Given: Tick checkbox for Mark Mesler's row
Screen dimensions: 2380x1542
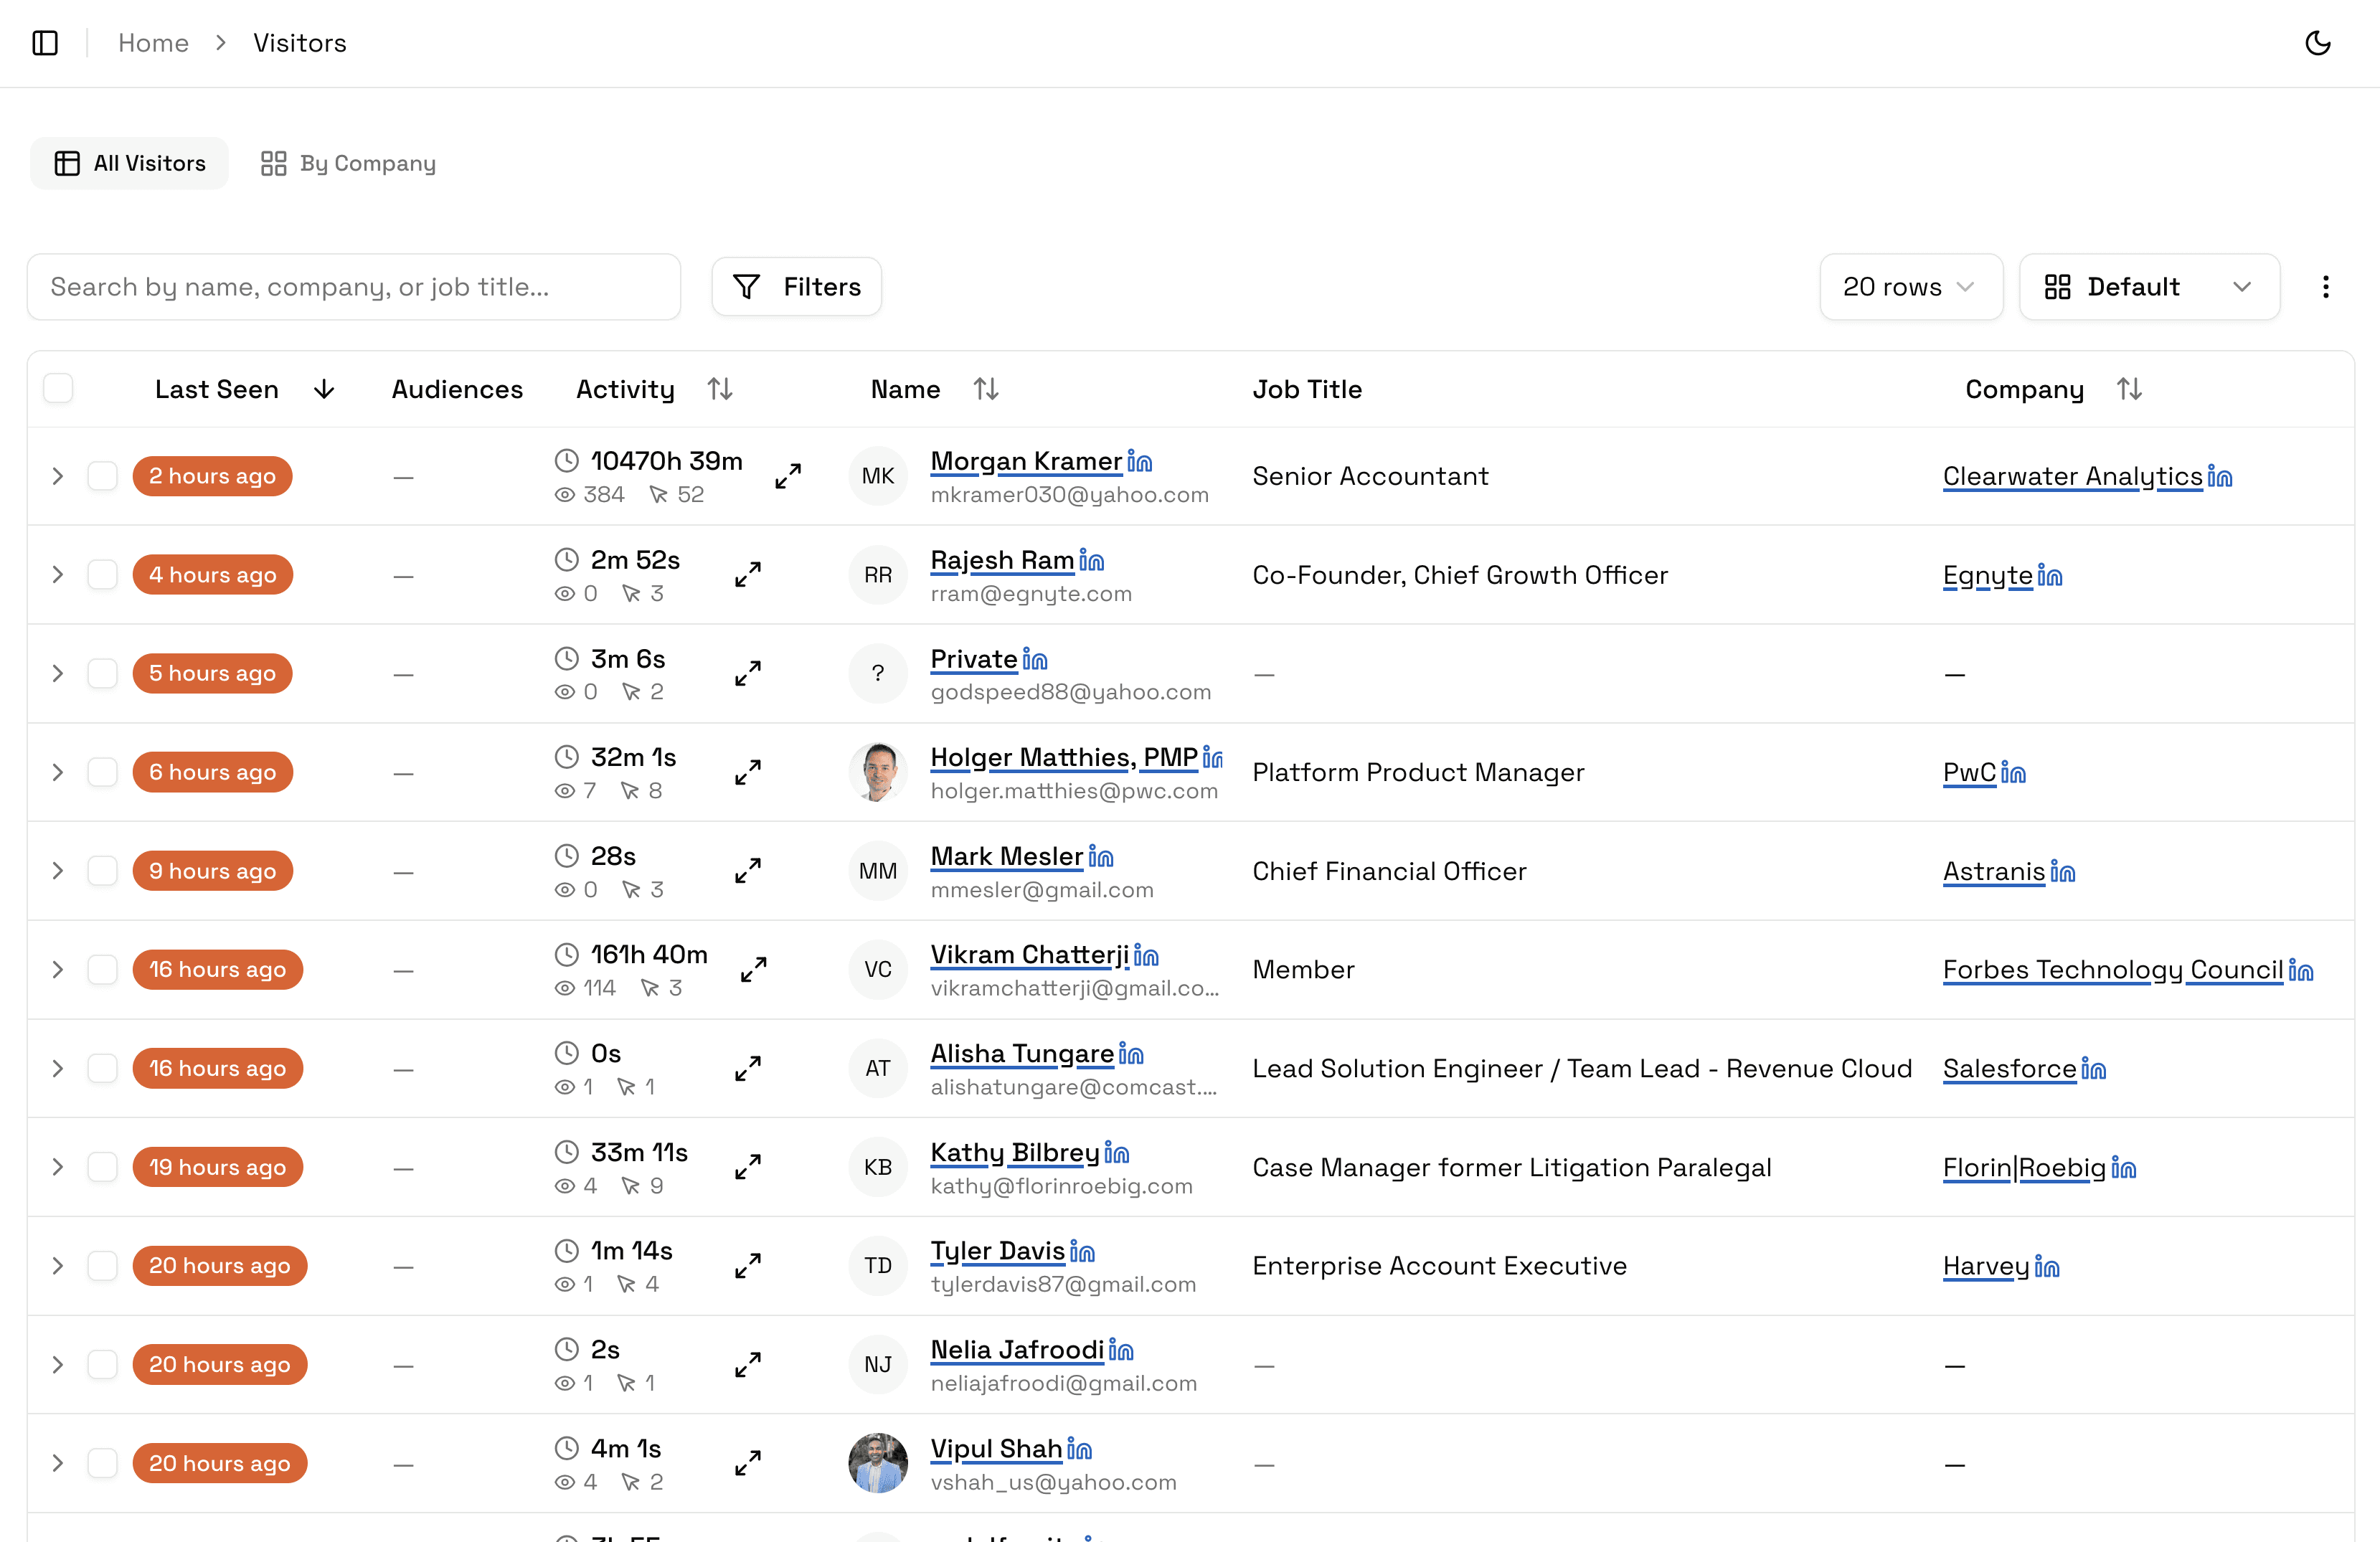Looking at the screenshot, I should point(102,871).
